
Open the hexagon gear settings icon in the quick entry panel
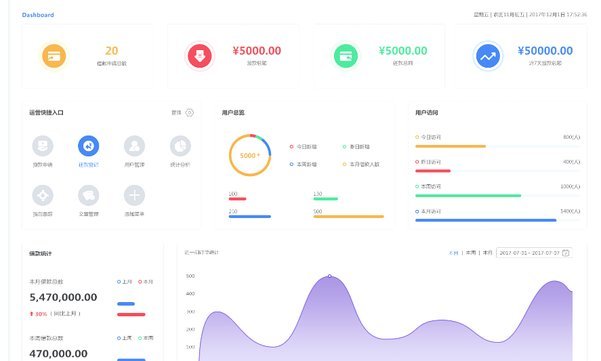coord(189,113)
